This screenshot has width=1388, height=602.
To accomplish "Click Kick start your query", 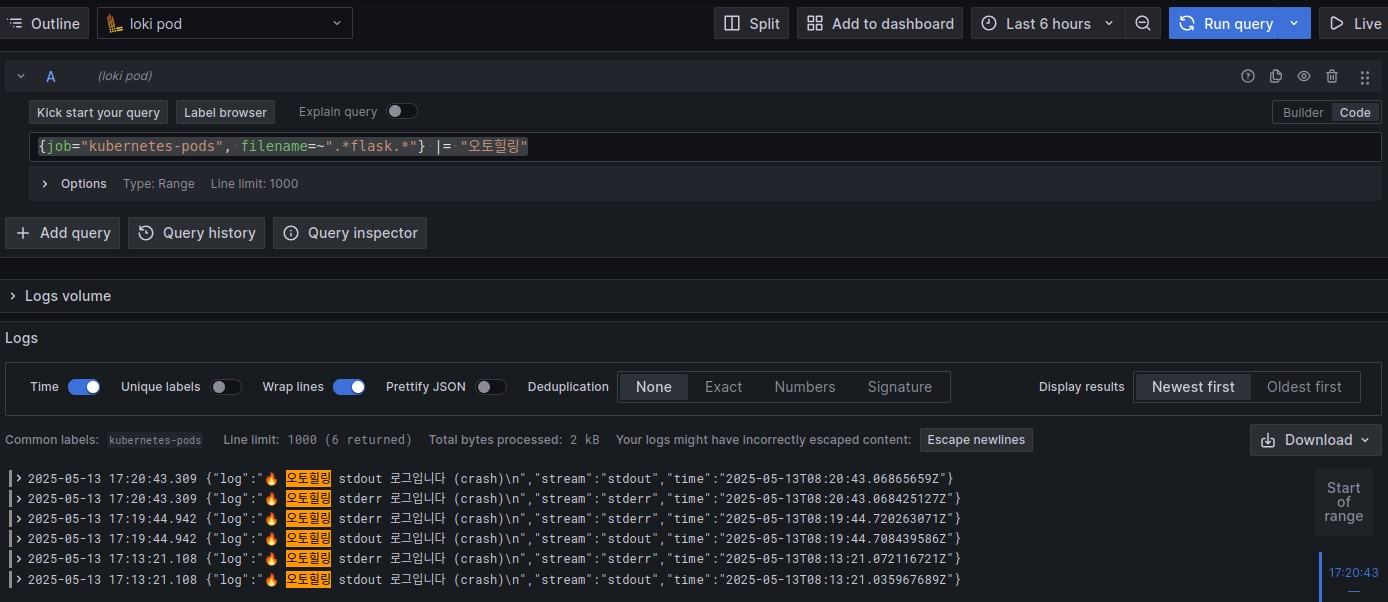I will (x=99, y=113).
